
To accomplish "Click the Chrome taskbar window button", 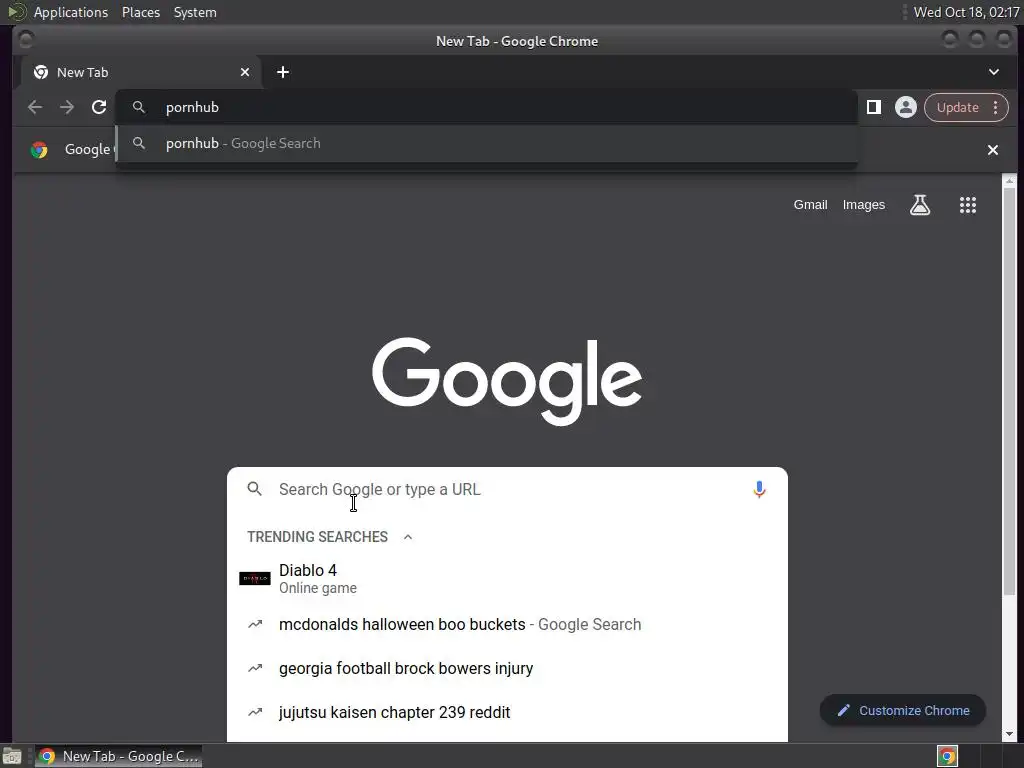I will (118, 756).
